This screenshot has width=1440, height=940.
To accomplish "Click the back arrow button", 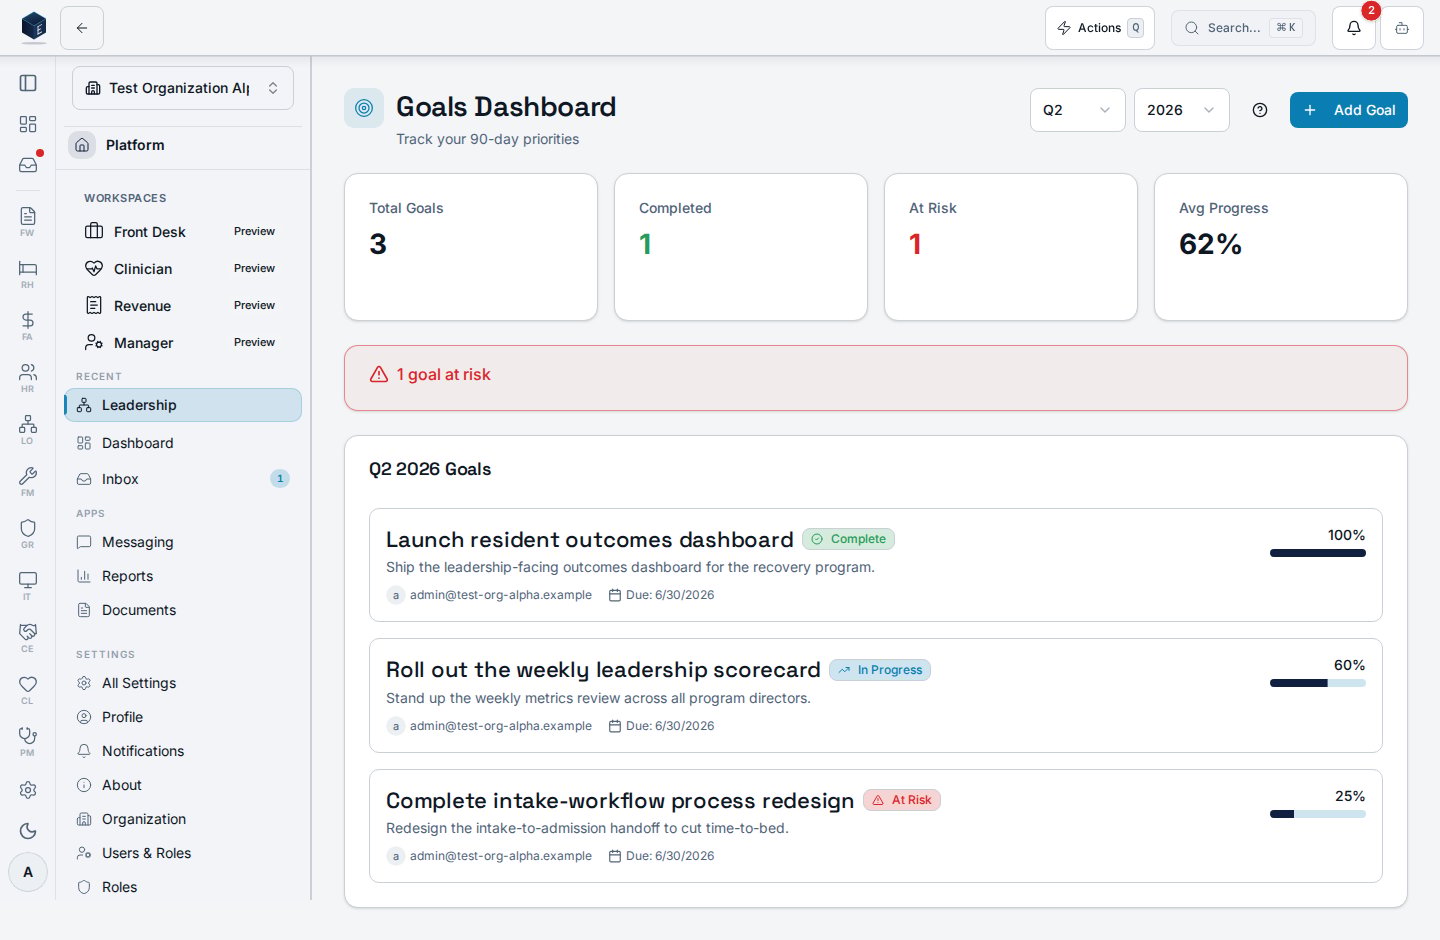I will click(x=82, y=28).
